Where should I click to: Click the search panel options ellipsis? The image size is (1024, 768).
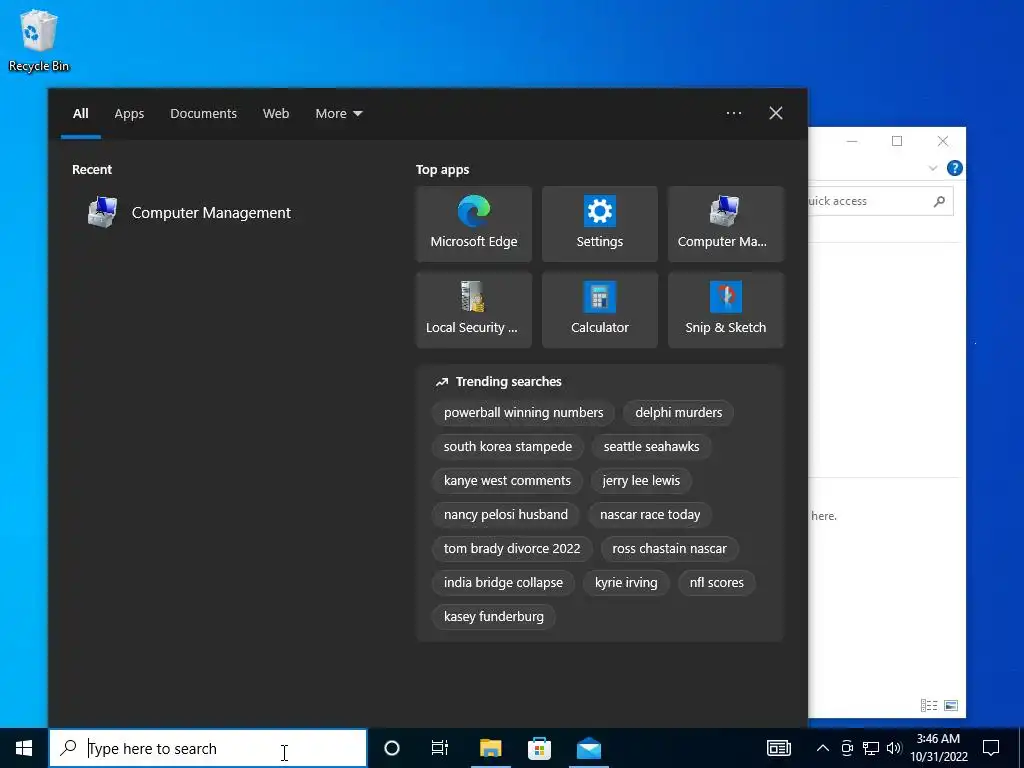coord(734,113)
